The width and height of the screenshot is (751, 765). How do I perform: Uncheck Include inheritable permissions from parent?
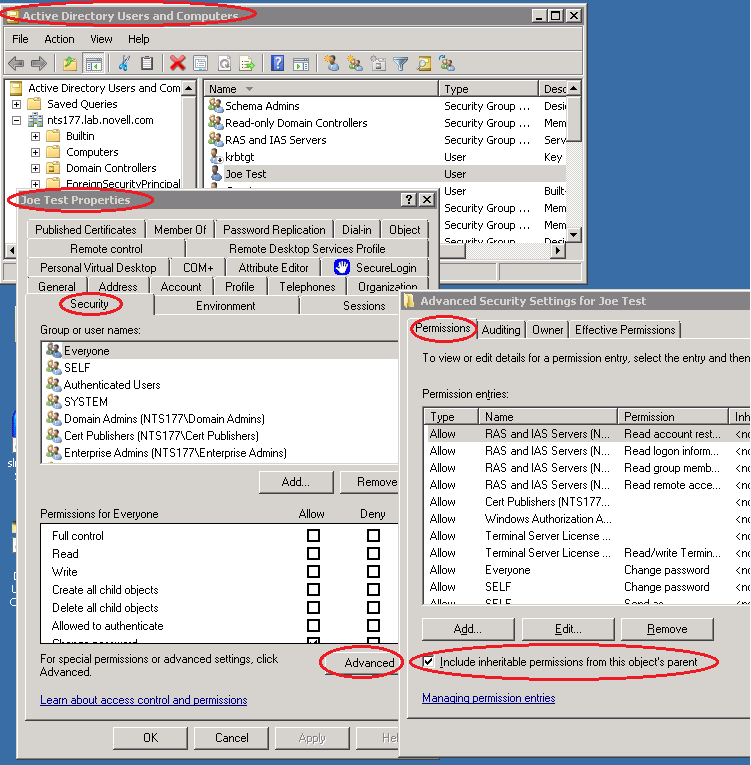coord(428,662)
